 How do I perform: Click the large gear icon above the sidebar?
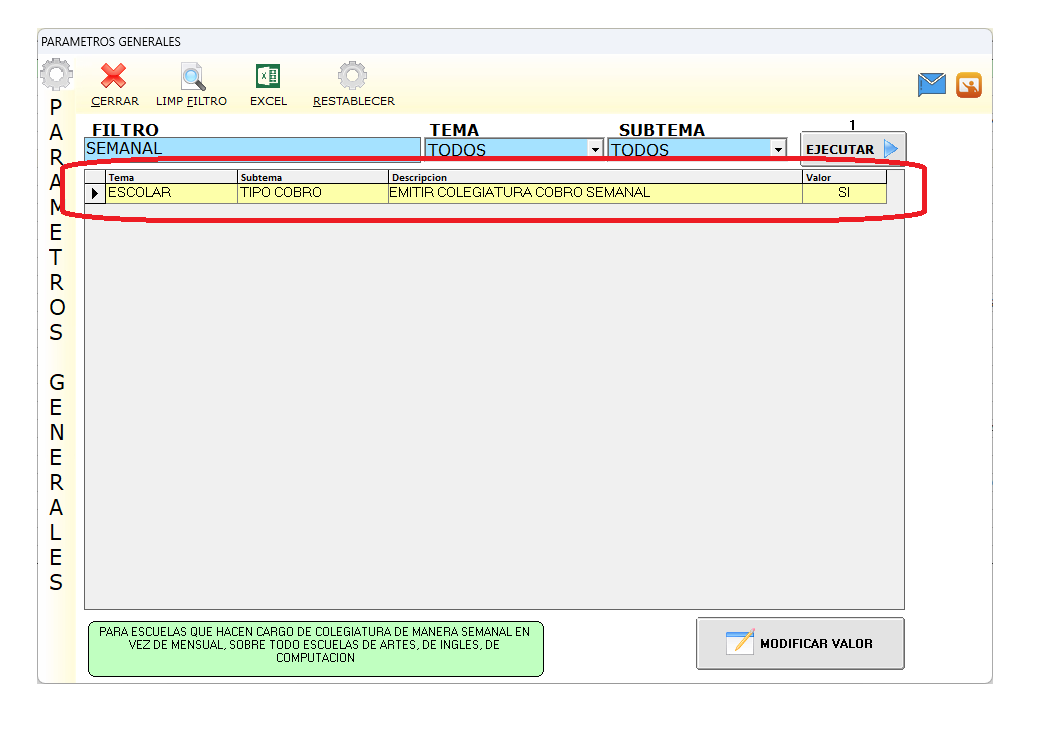(x=56, y=76)
